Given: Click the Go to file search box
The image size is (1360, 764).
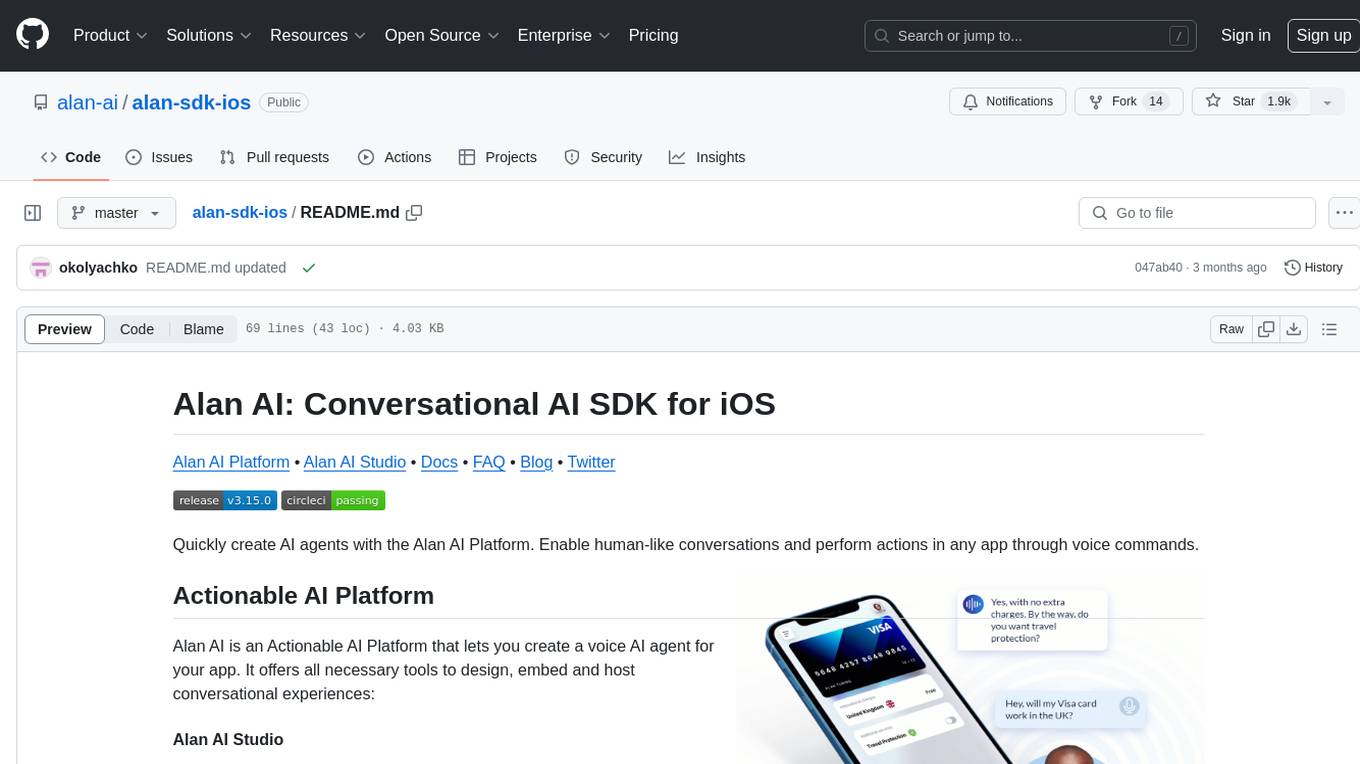Looking at the screenshot, I should click(1196, 213).
